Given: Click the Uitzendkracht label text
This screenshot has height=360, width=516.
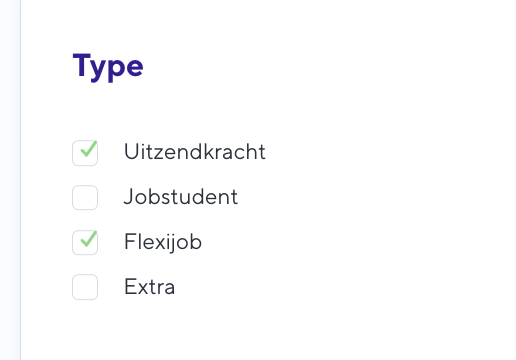Looking at the screenshot, I should click(x=195, y=152).
